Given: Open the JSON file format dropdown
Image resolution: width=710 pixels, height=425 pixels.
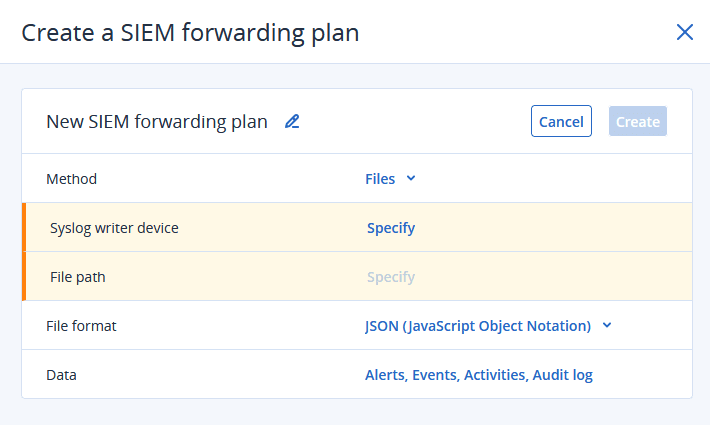Looking at the screenshot, I should (x=478, y=326).
